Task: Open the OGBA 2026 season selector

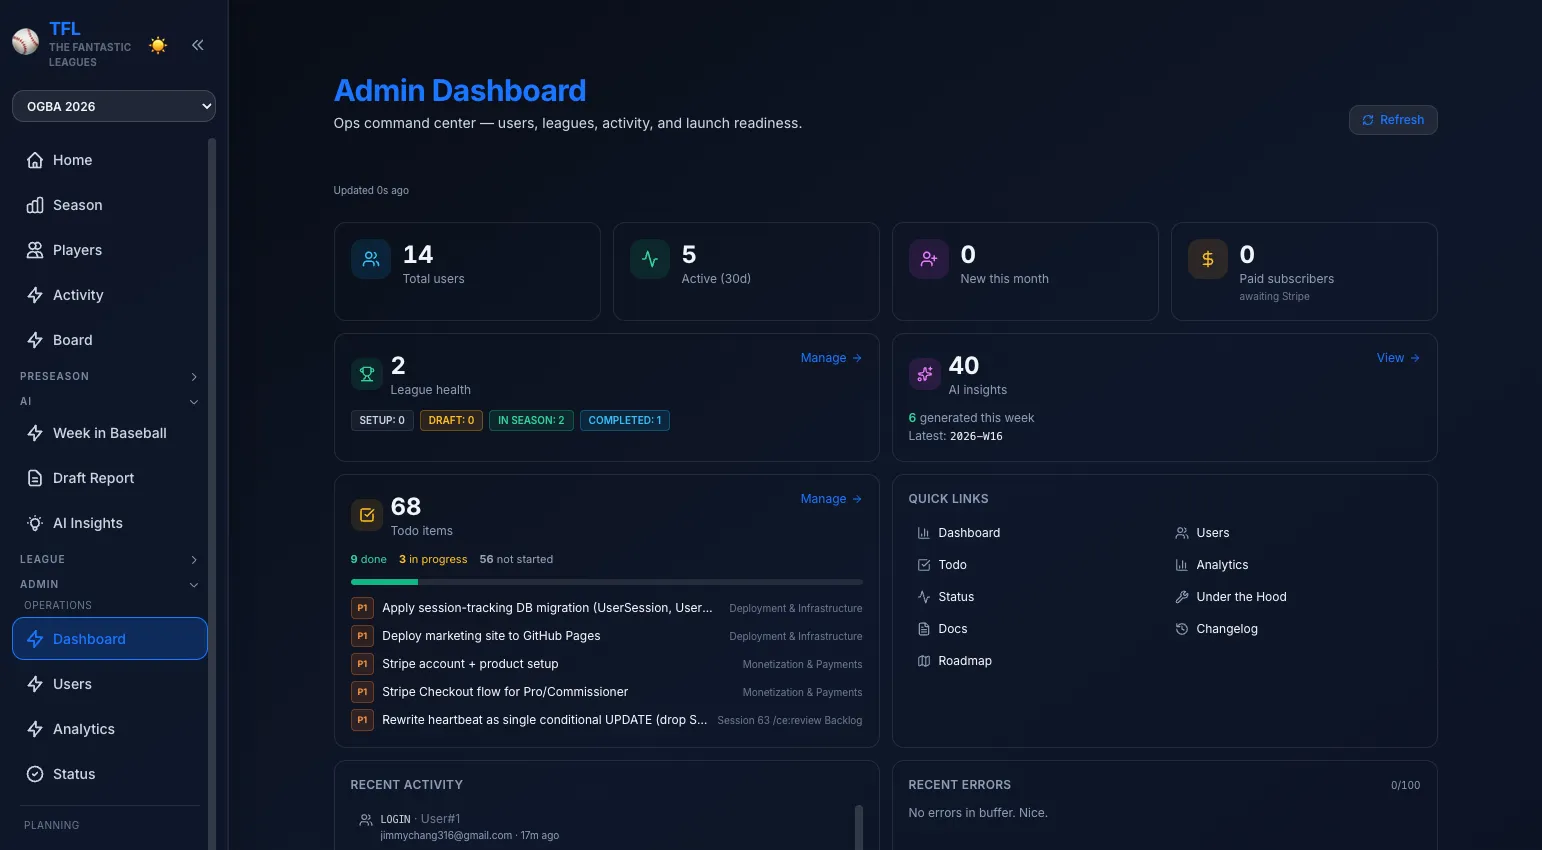Action: click(113, 106)
